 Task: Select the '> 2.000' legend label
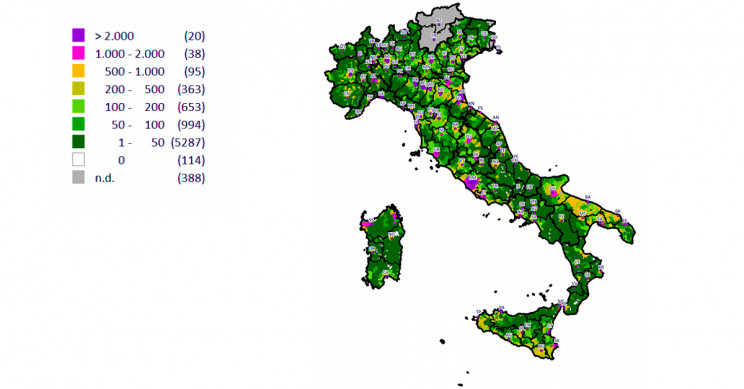[x=114, y=36]
